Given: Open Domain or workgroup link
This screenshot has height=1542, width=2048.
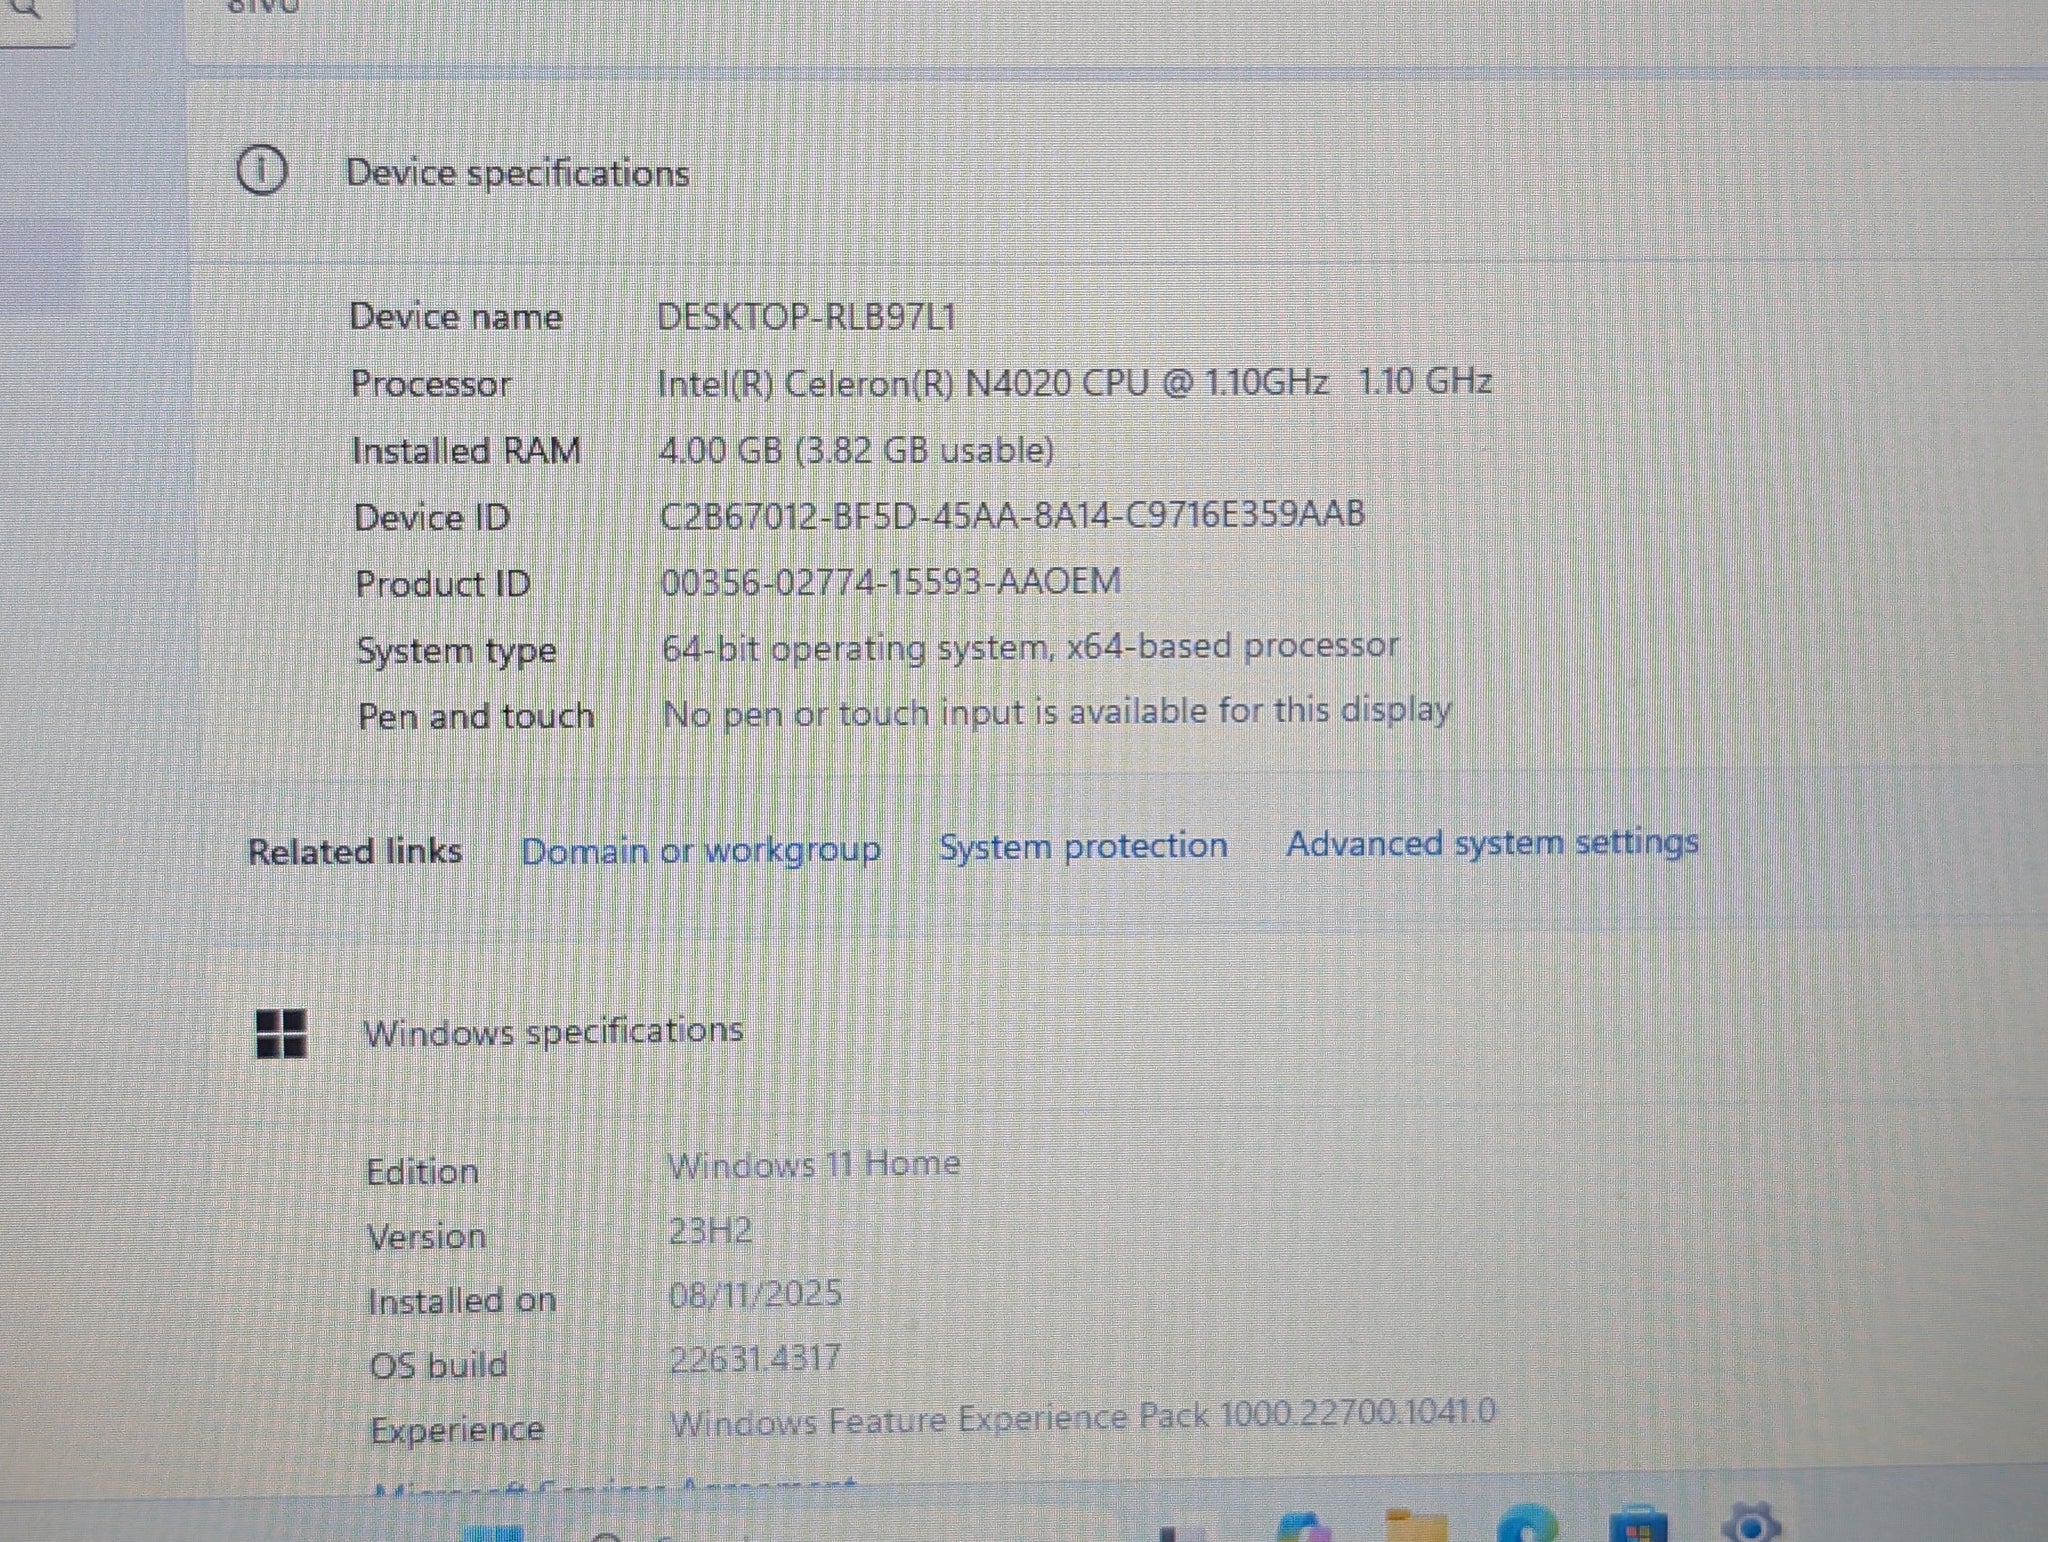Looking at the screenshot, I should (x=700, y=851).
